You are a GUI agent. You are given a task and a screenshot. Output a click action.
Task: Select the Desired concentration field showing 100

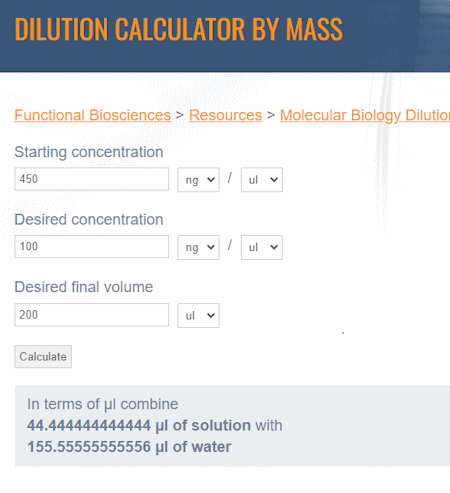(x=91, y=247)
